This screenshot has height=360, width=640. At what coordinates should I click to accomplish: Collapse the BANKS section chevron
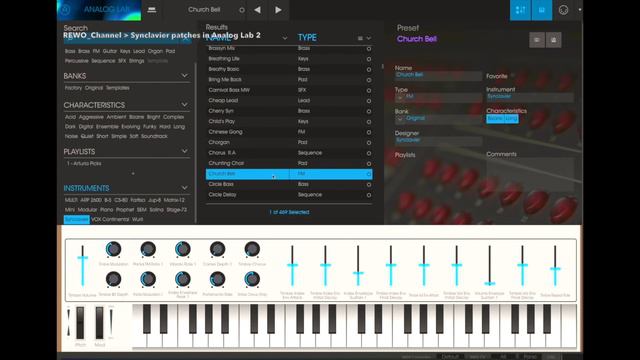[184, 76]
